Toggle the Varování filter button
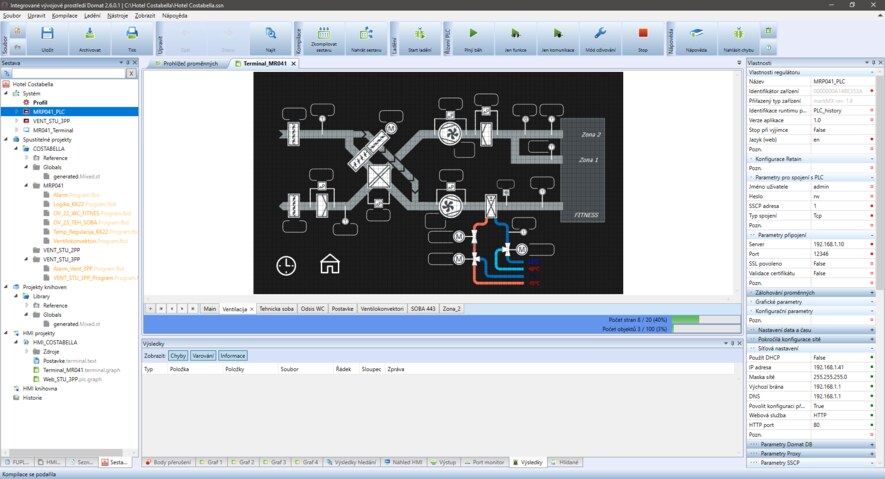Screen dimensions: 885x479 203,355
